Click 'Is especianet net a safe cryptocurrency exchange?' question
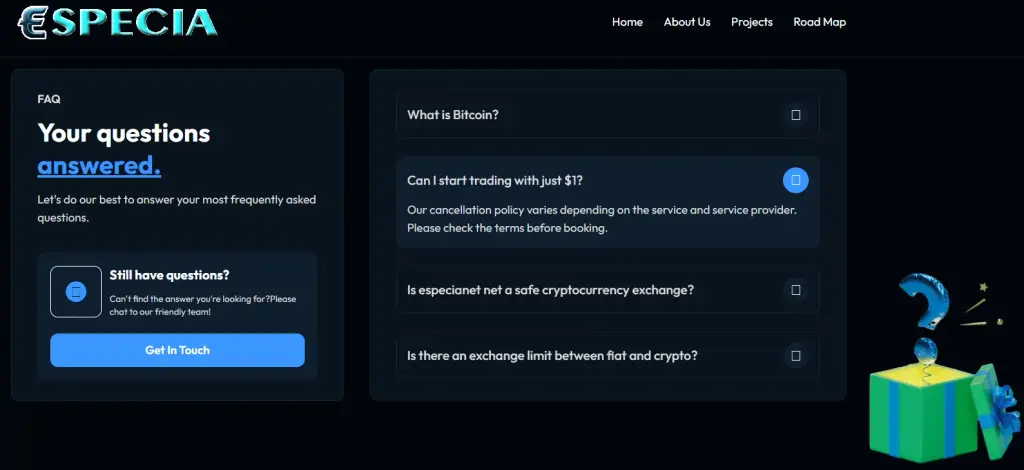1024x470 pixels. pos(551,290)
